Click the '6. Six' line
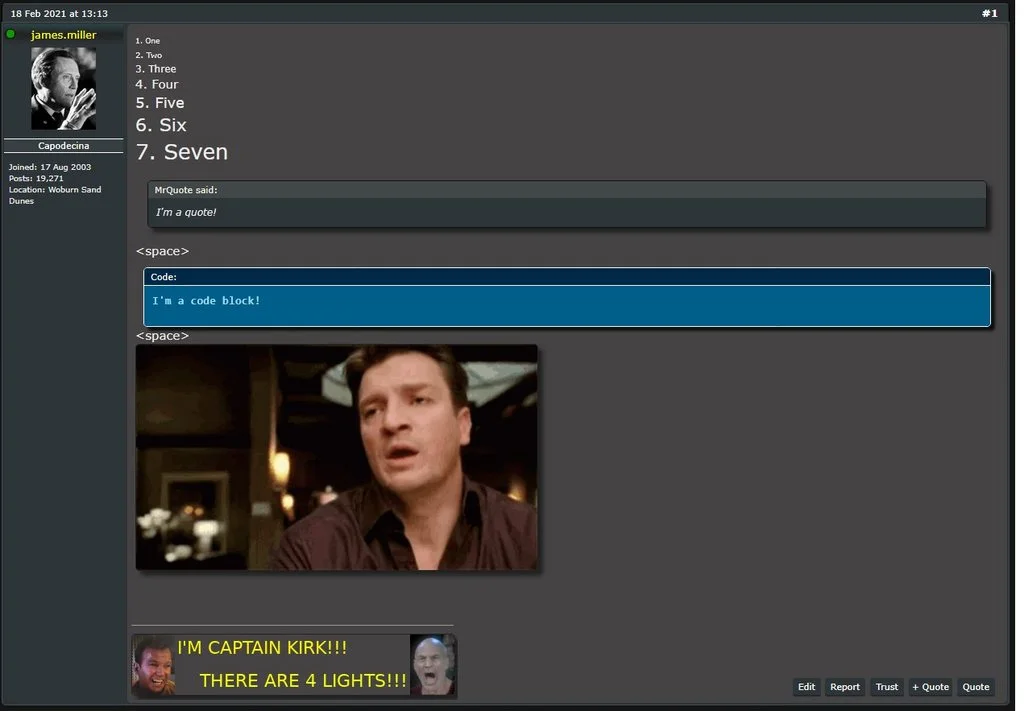The height and width of the screenshot is (711, 1024). pyautogui.click(x=161, y=125)
